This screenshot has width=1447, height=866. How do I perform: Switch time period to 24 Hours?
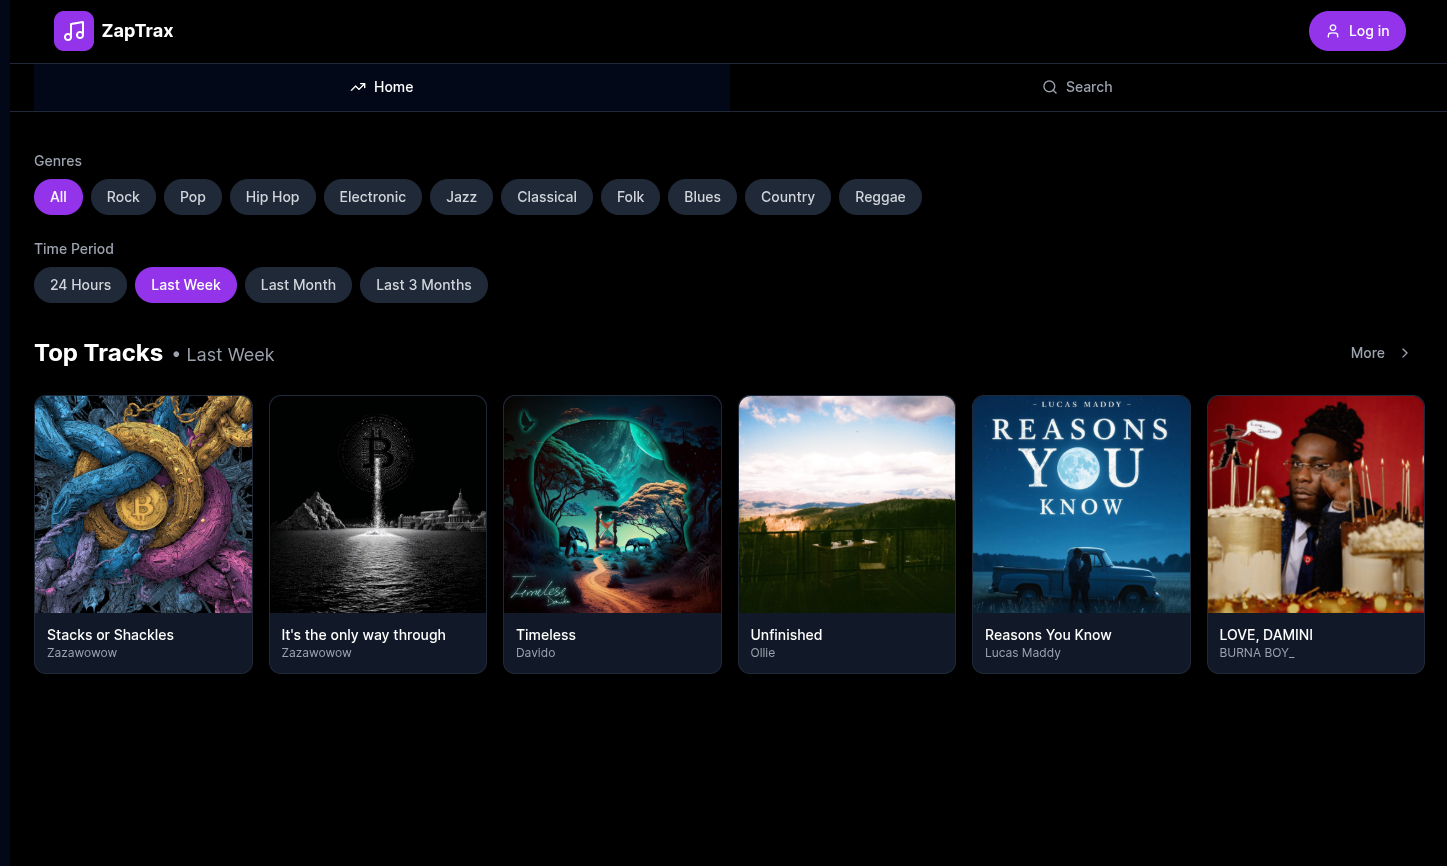coord(80,285)
